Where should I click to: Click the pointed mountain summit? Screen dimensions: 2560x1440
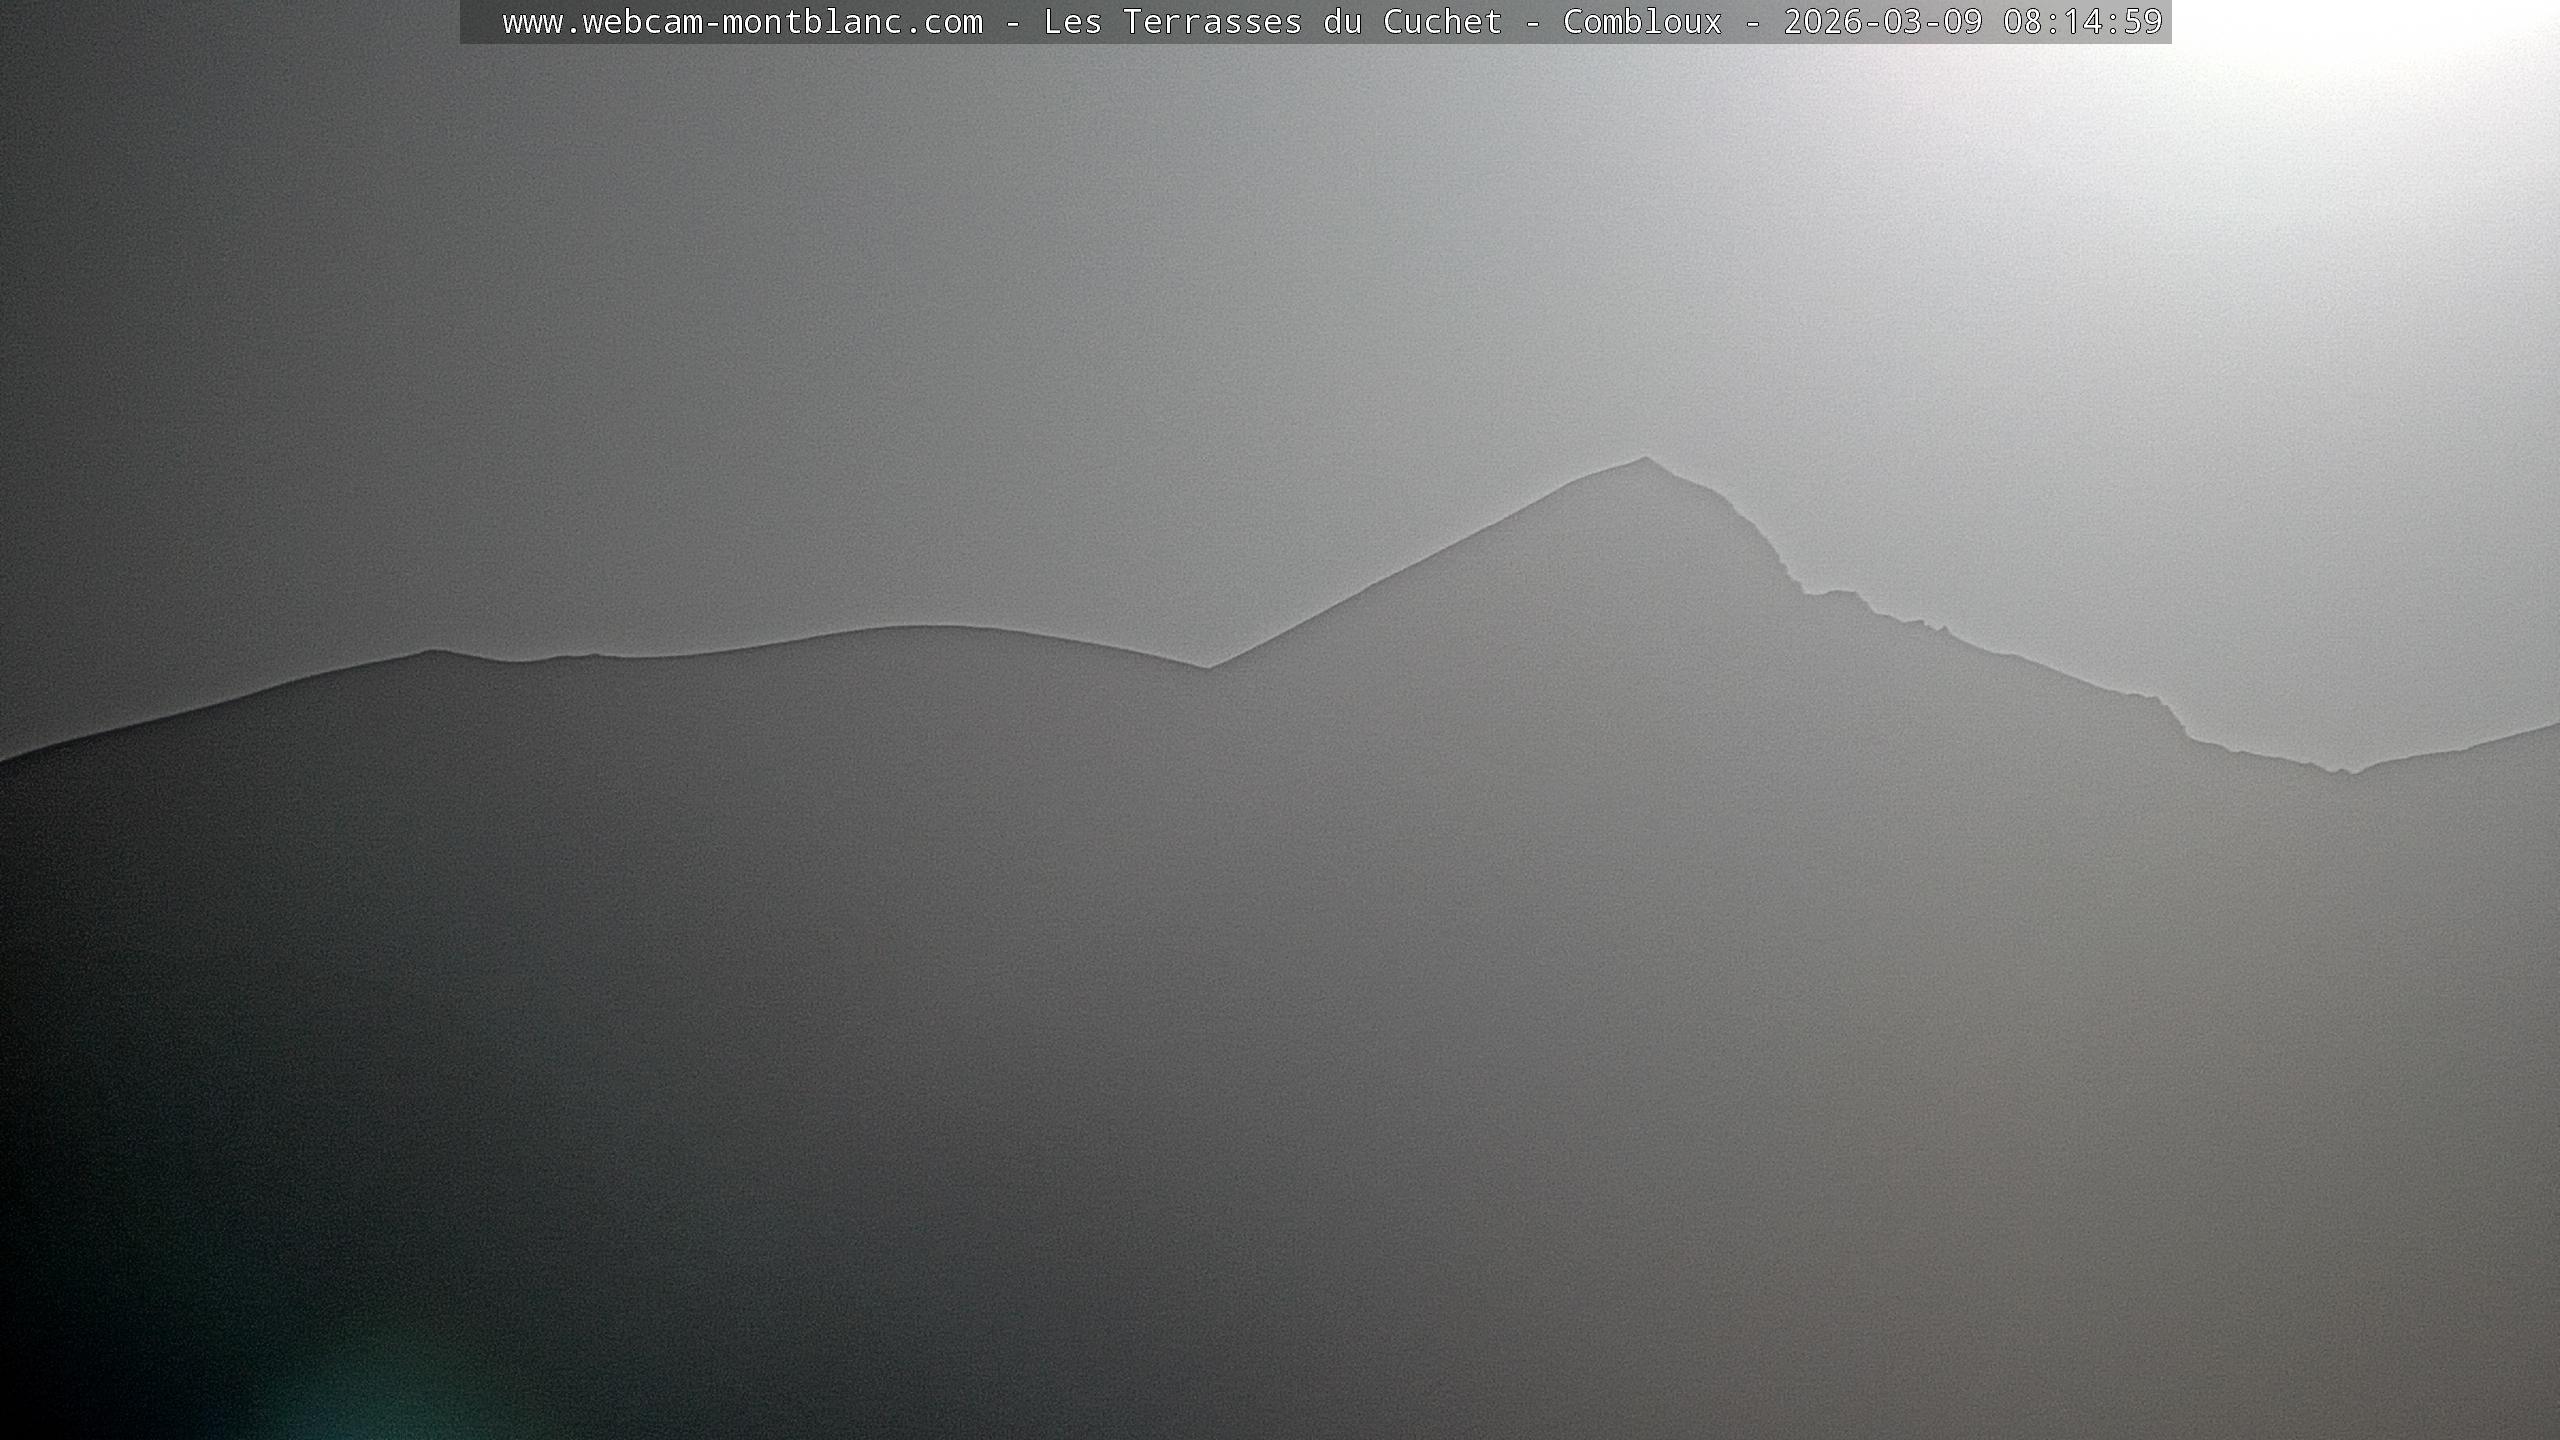pos(1645,460)
